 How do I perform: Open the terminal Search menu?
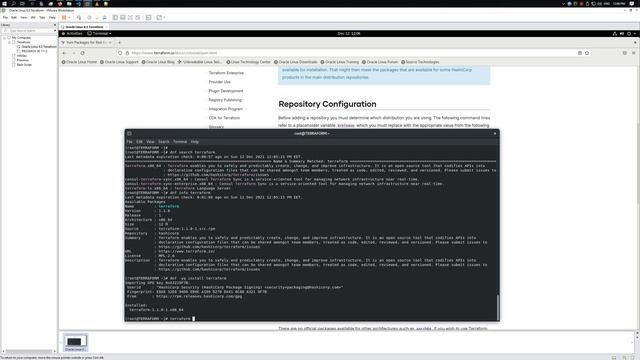[163, 142]
